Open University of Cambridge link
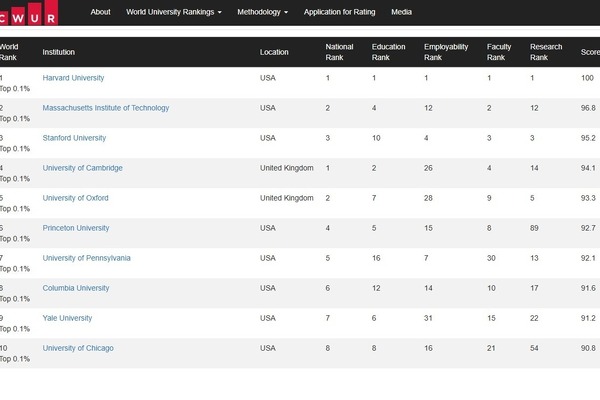Viewport: 600px width, 400px height. click(x=82, y=168)
